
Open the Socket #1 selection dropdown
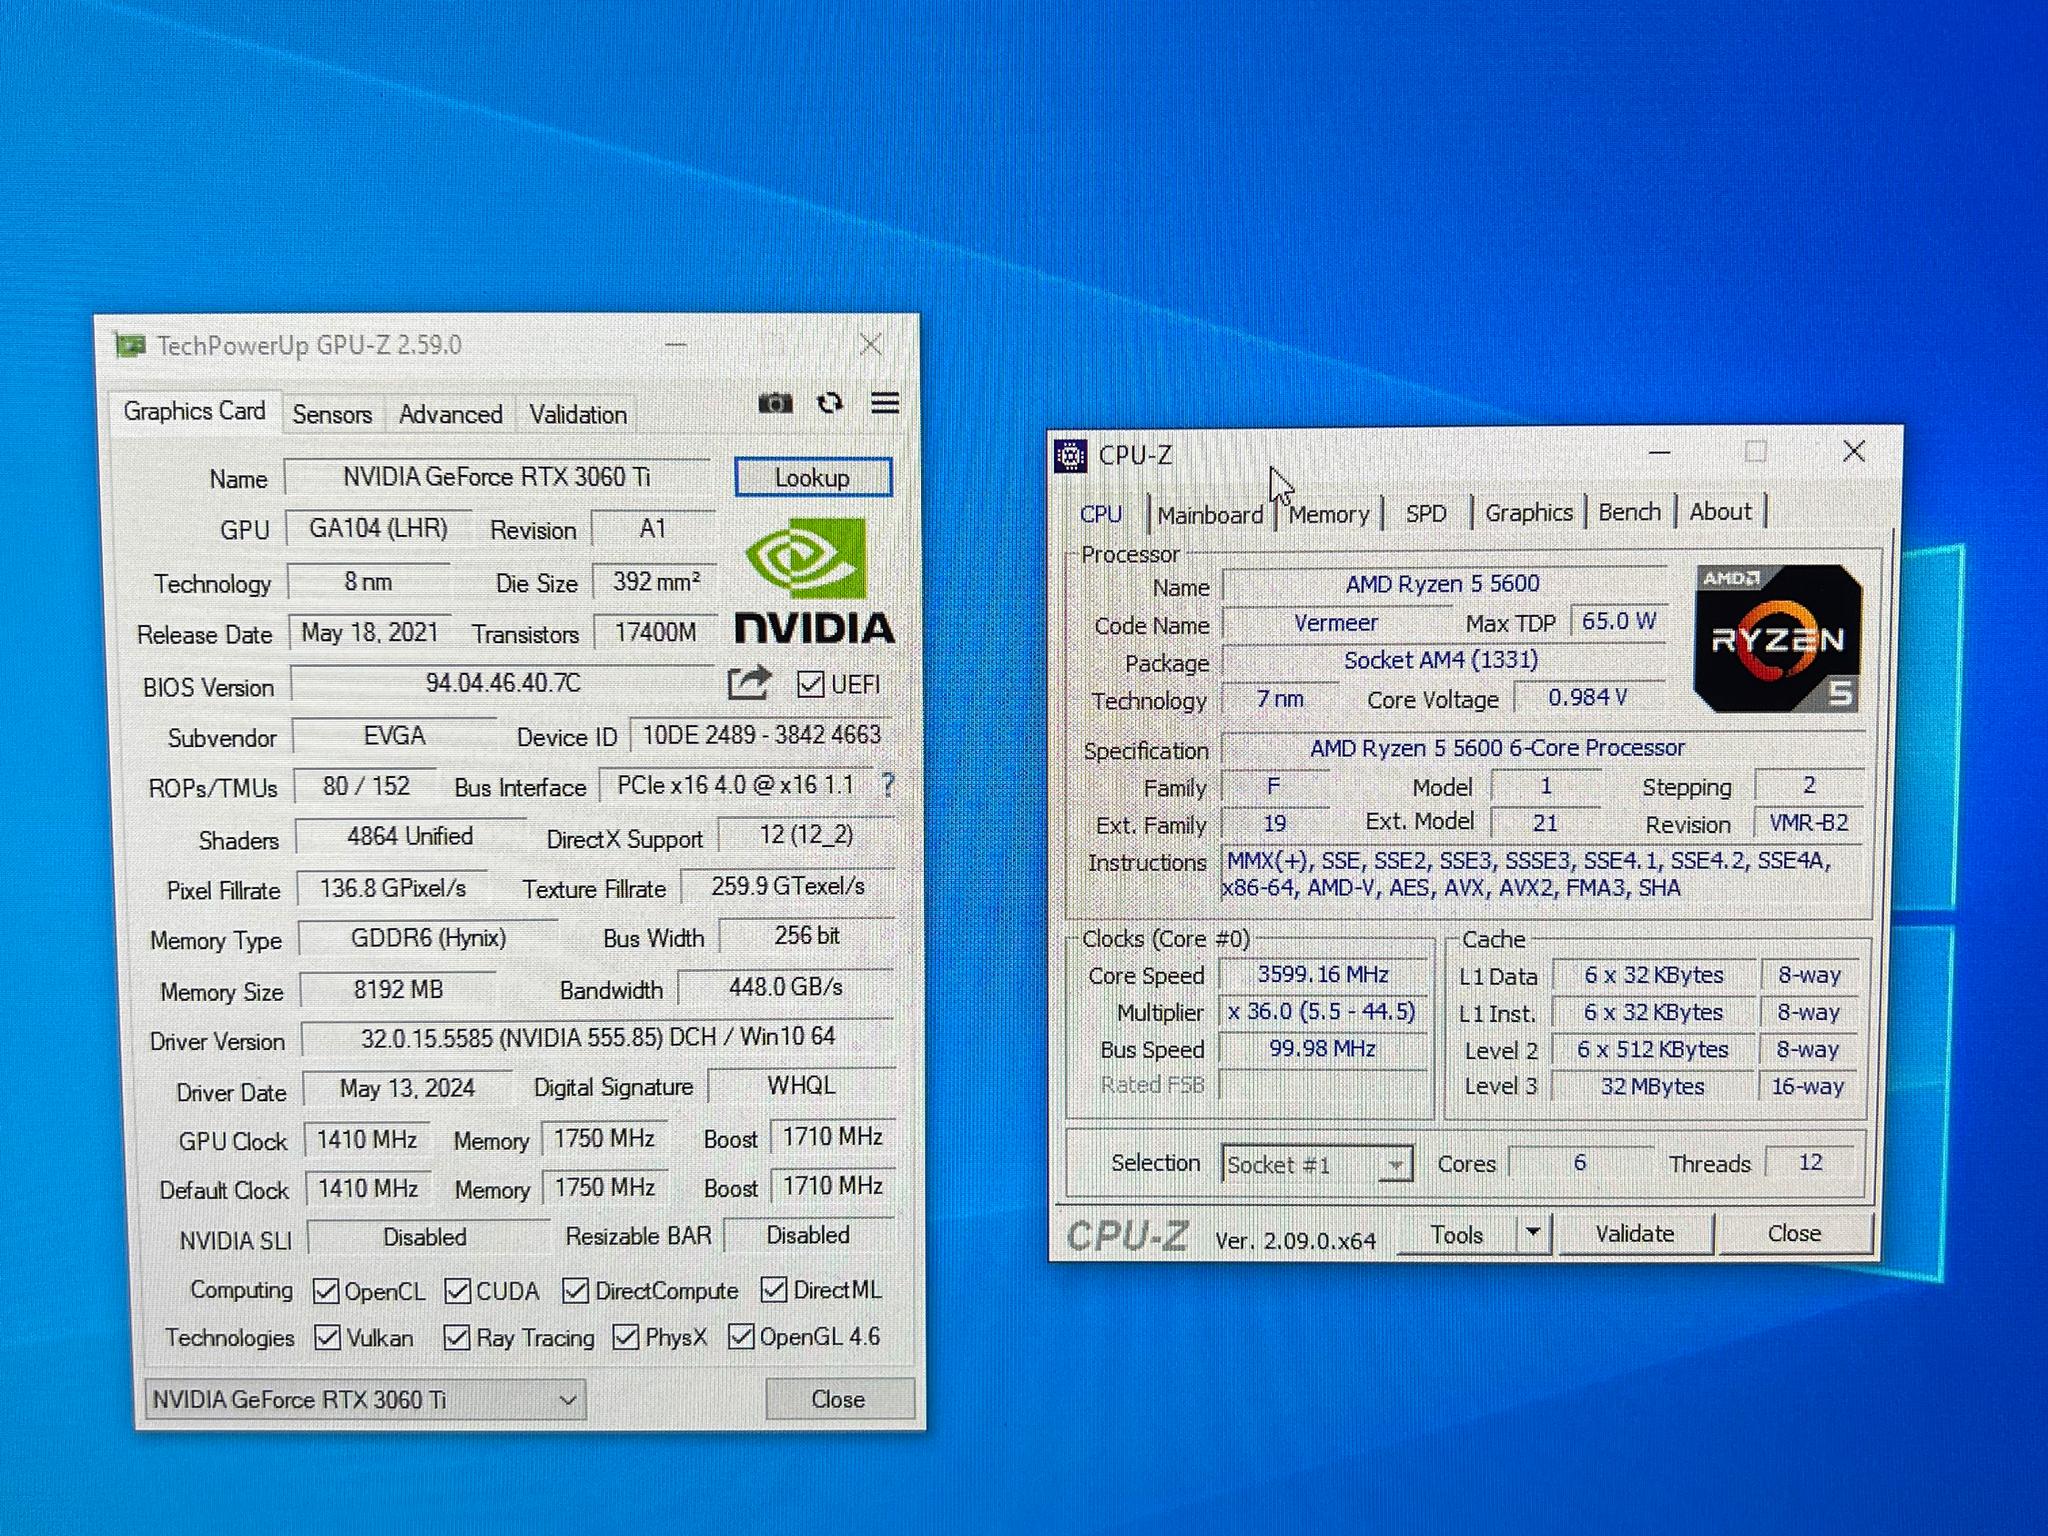1317,1165
